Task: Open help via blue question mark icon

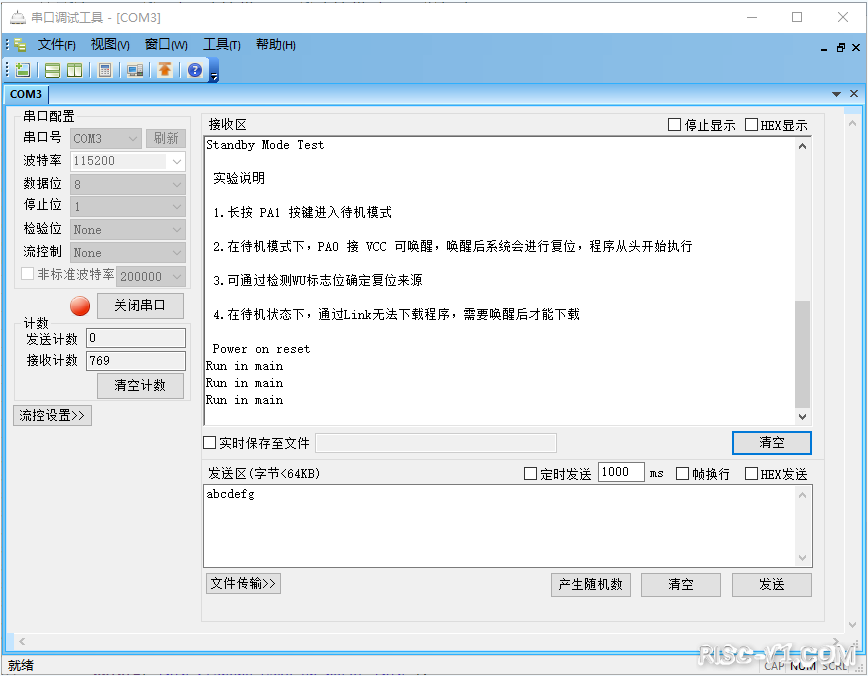Action: click(195, 70)
